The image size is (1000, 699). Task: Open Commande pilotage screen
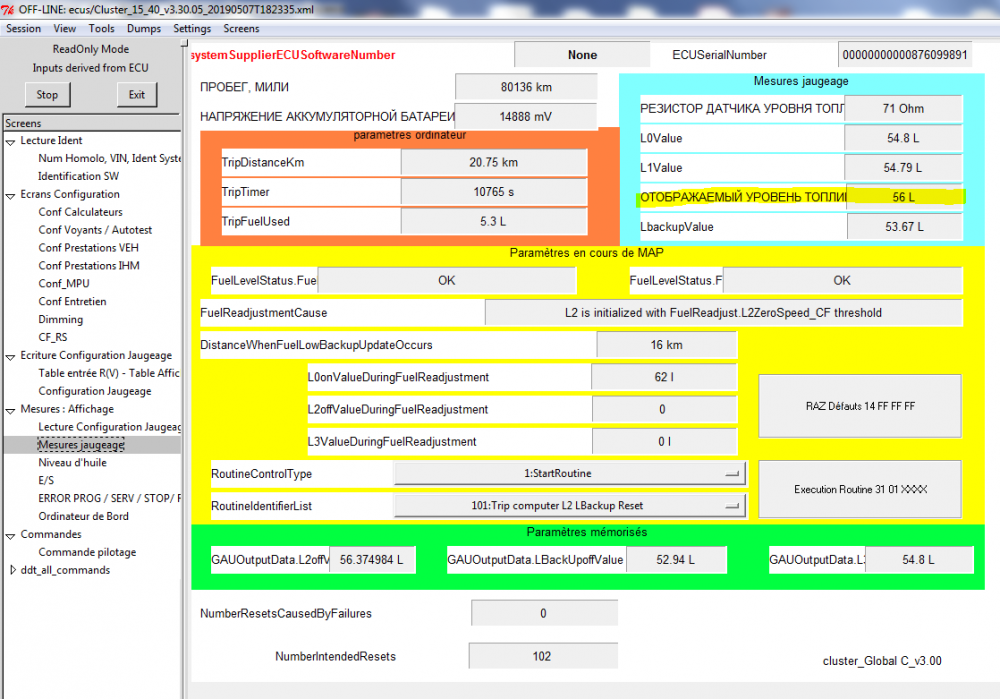pyautogui.click(x=87, y=552)
